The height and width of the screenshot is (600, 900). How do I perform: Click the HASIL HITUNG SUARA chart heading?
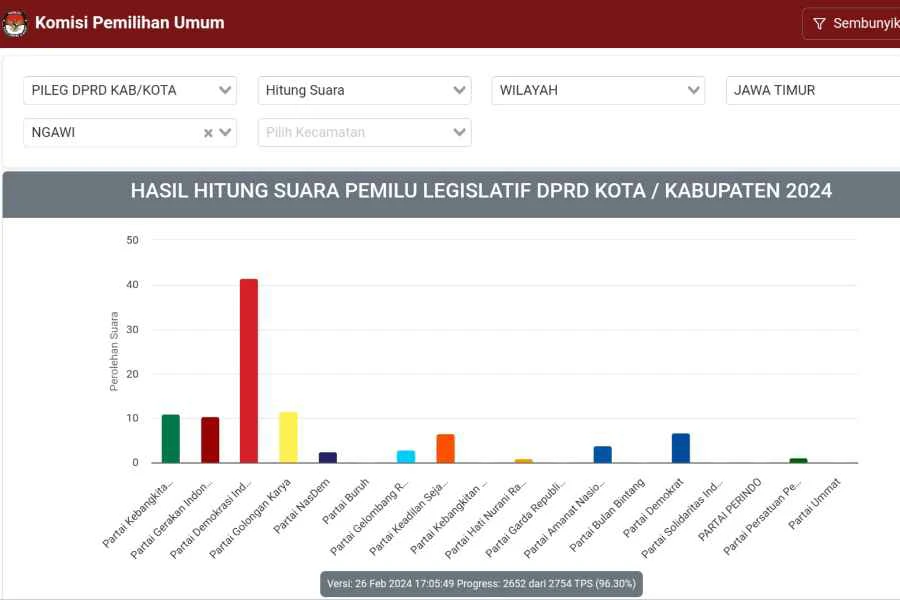click(481, 191)
